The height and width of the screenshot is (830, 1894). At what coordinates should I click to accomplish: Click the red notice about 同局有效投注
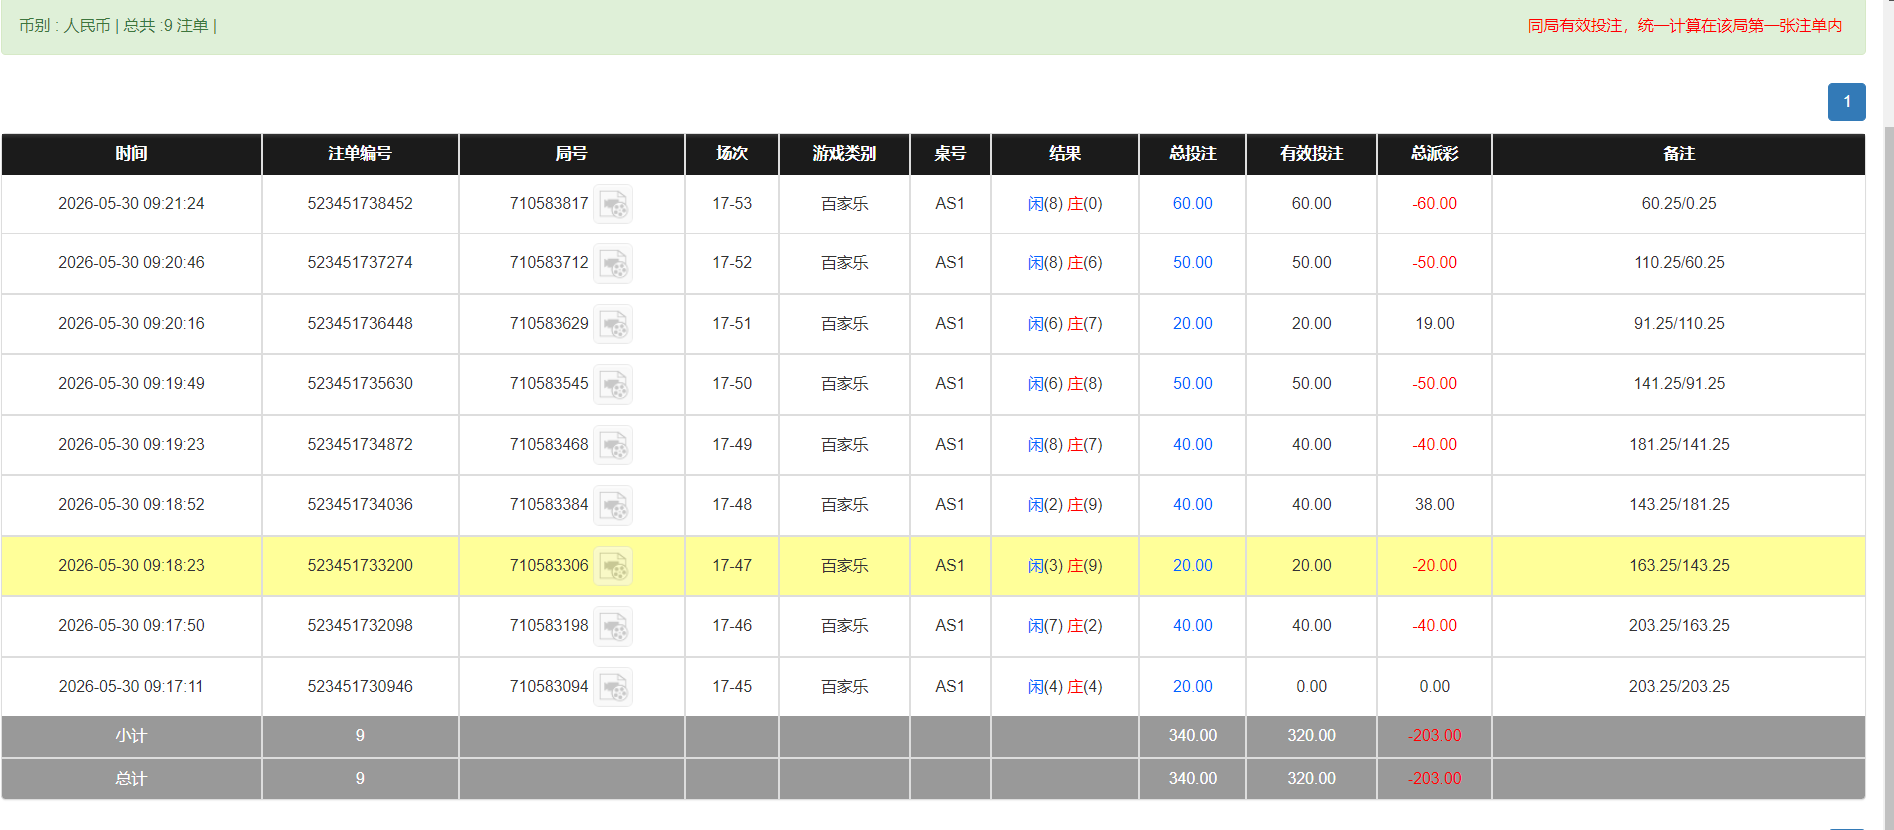(1684, 26)
